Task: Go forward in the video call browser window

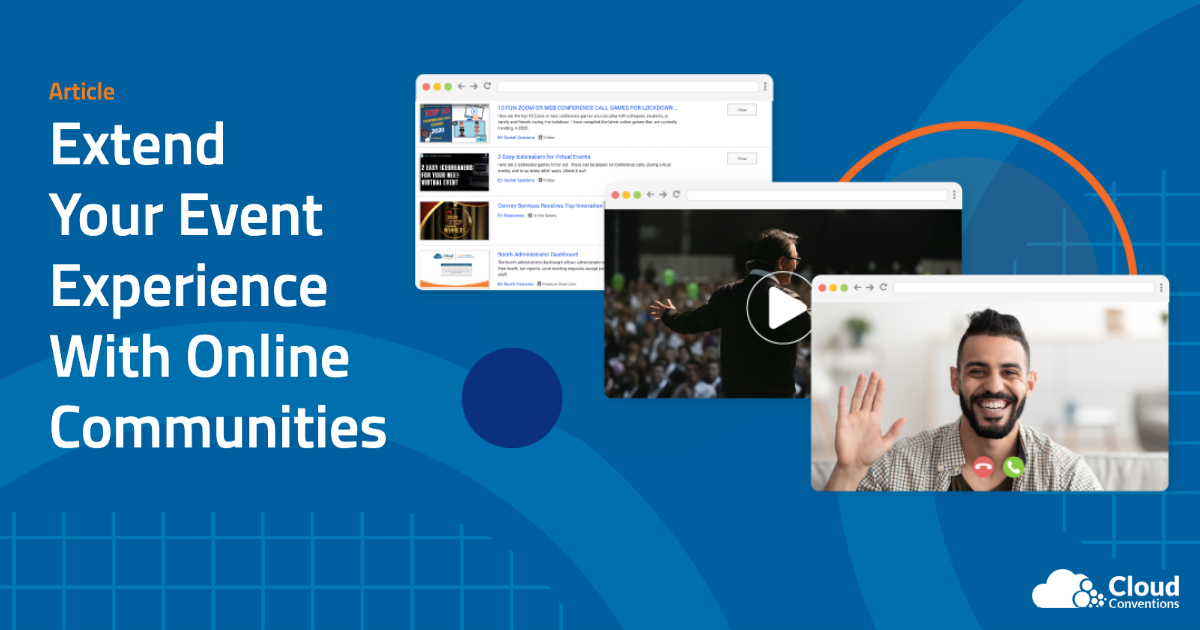Action: pos(871,287)
